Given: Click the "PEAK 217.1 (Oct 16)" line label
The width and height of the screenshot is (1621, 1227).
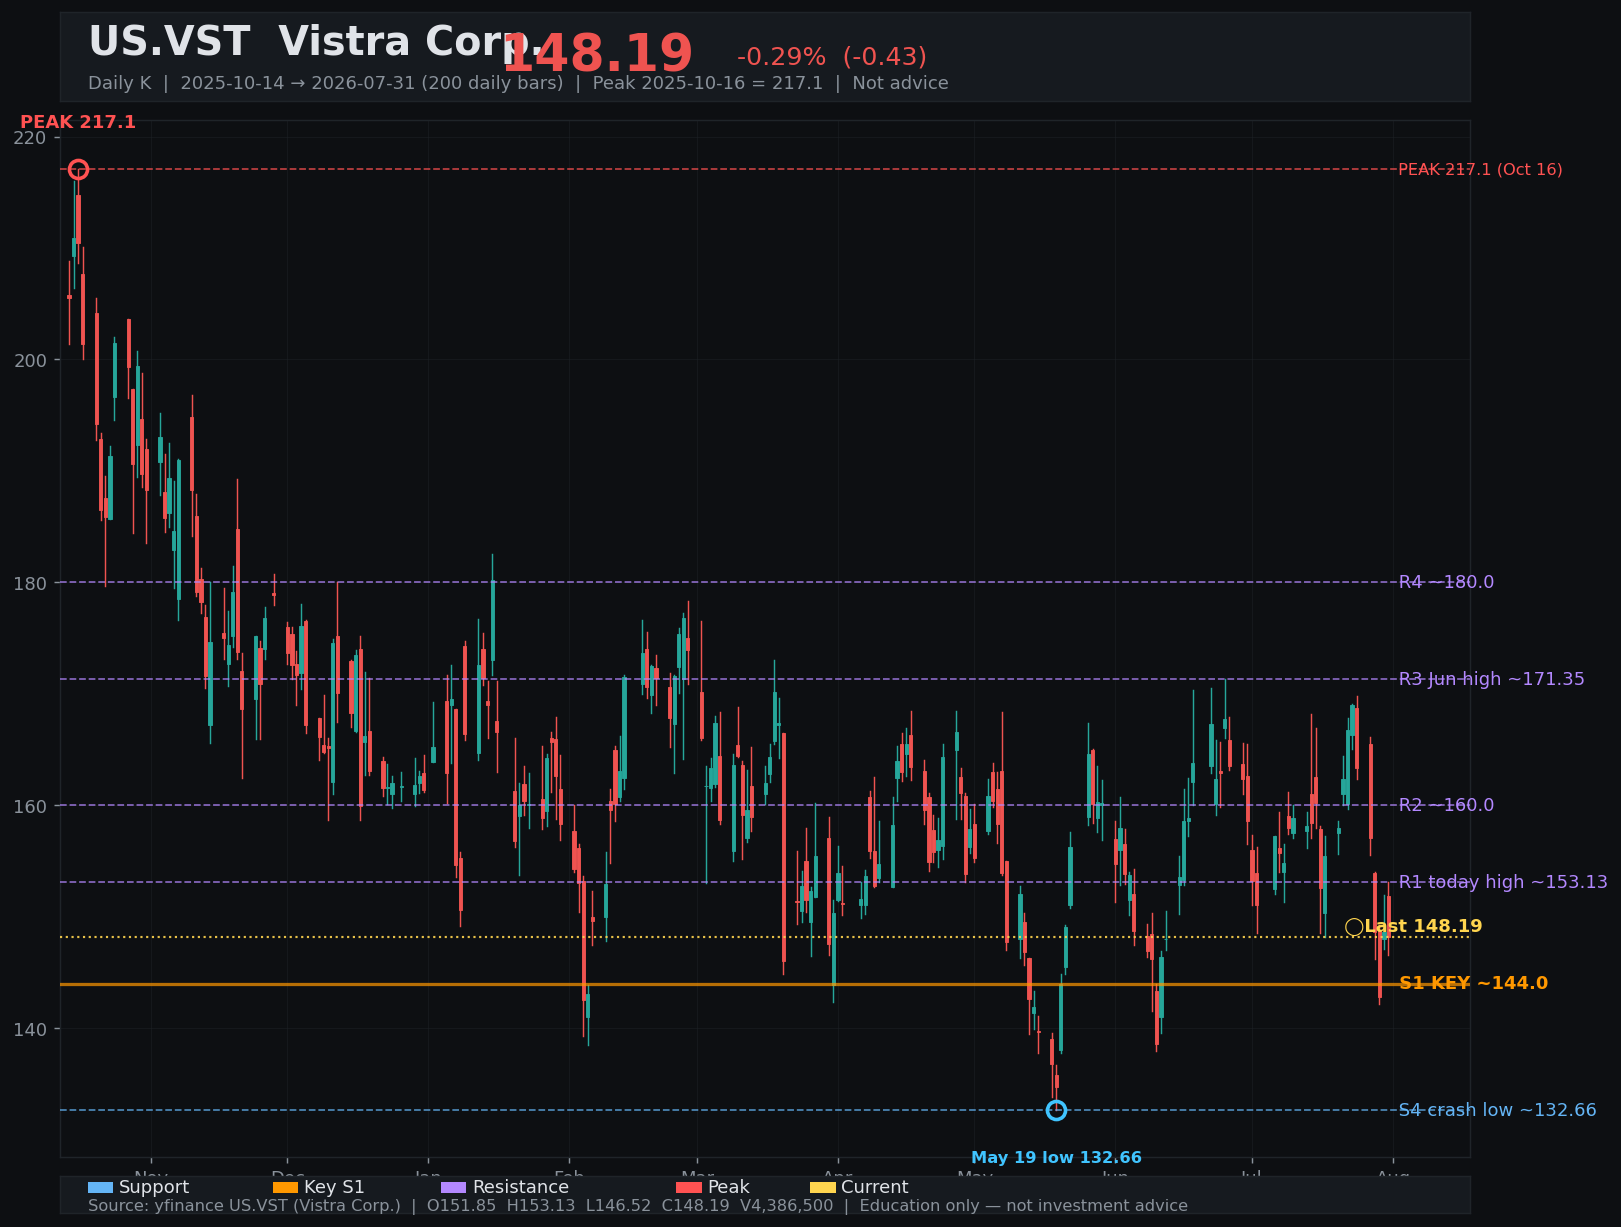Looking at the screenshot, I should coord(1480,170).
